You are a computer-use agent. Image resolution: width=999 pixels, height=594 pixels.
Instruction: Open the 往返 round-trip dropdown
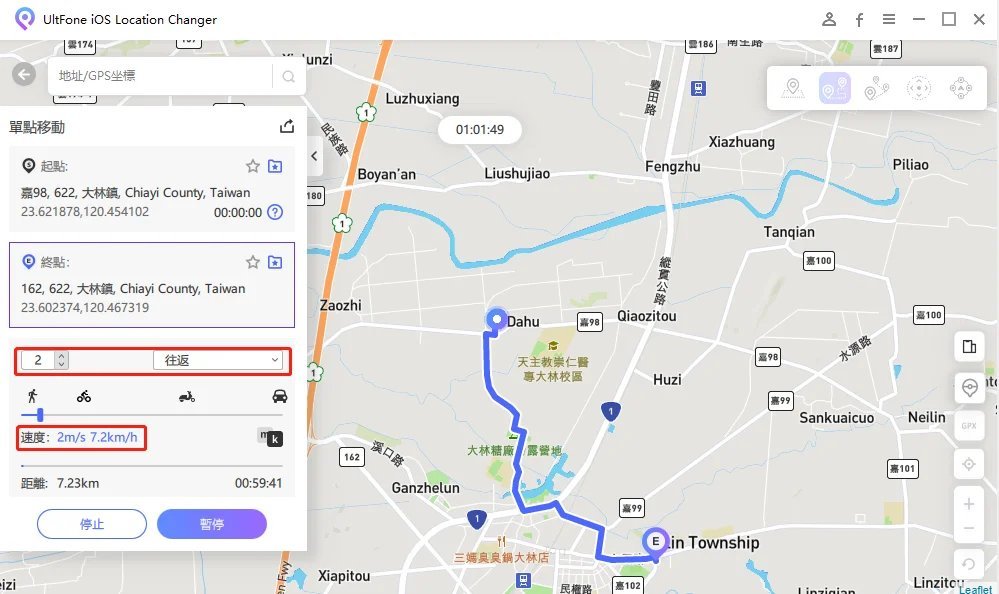(x=218, y=360)
